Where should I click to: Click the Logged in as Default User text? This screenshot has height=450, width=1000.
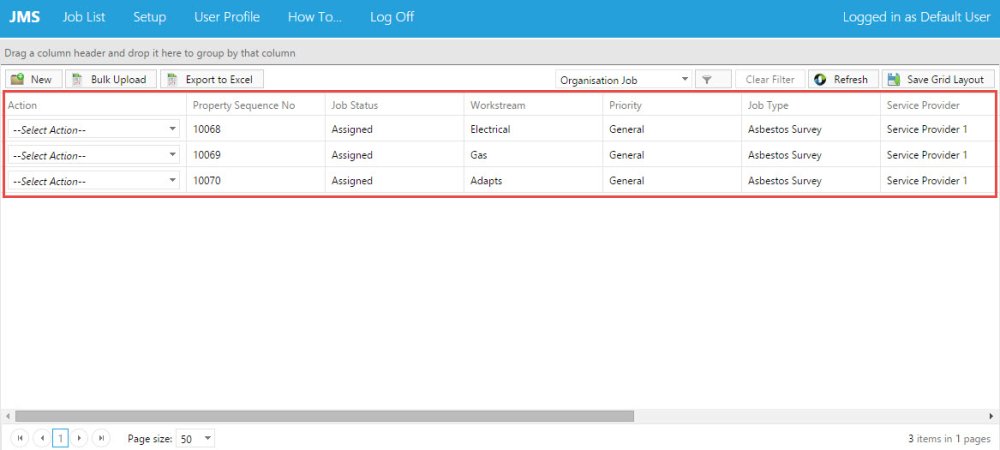click(916, 17)
